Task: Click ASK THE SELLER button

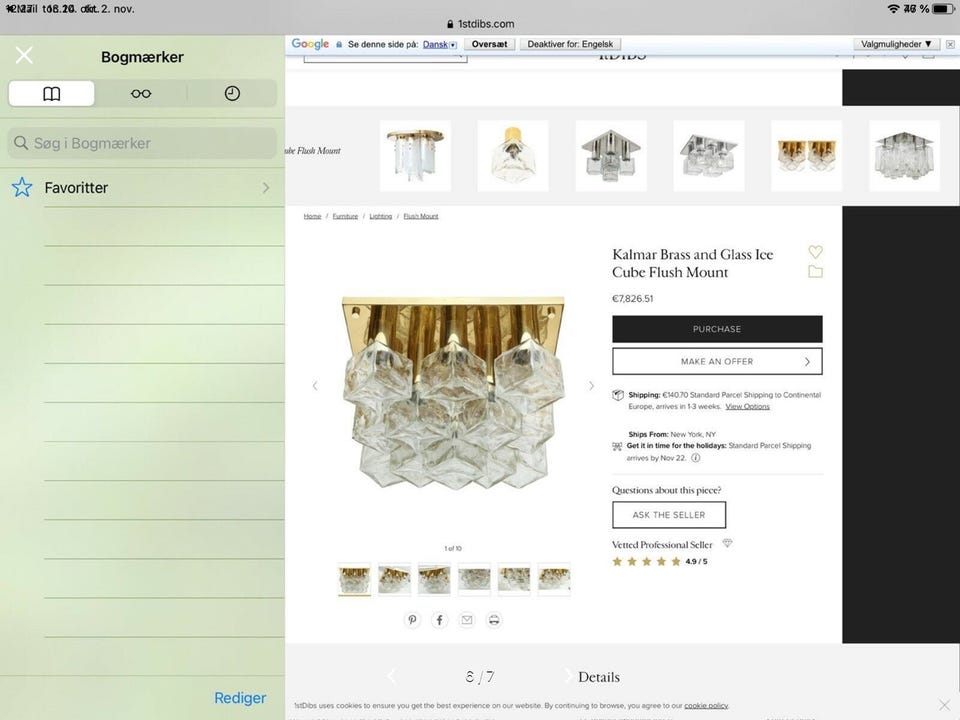Action: (x=669, y=515)
